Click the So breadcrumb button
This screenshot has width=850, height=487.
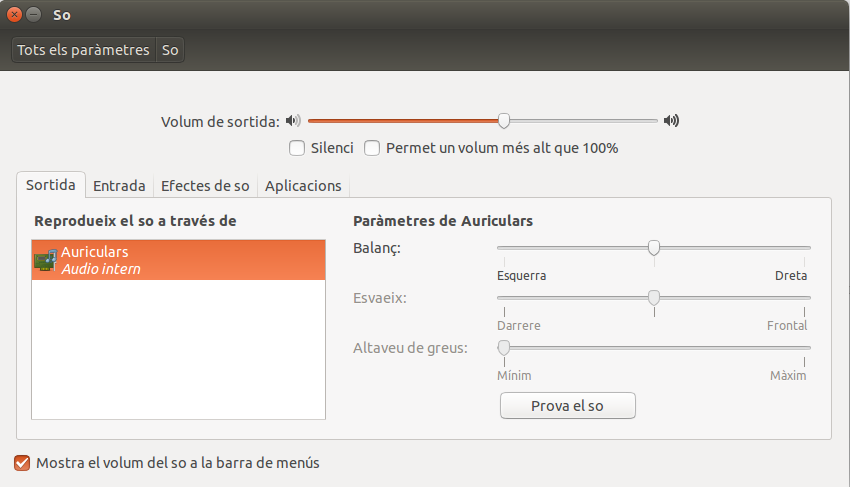[170, 50]
